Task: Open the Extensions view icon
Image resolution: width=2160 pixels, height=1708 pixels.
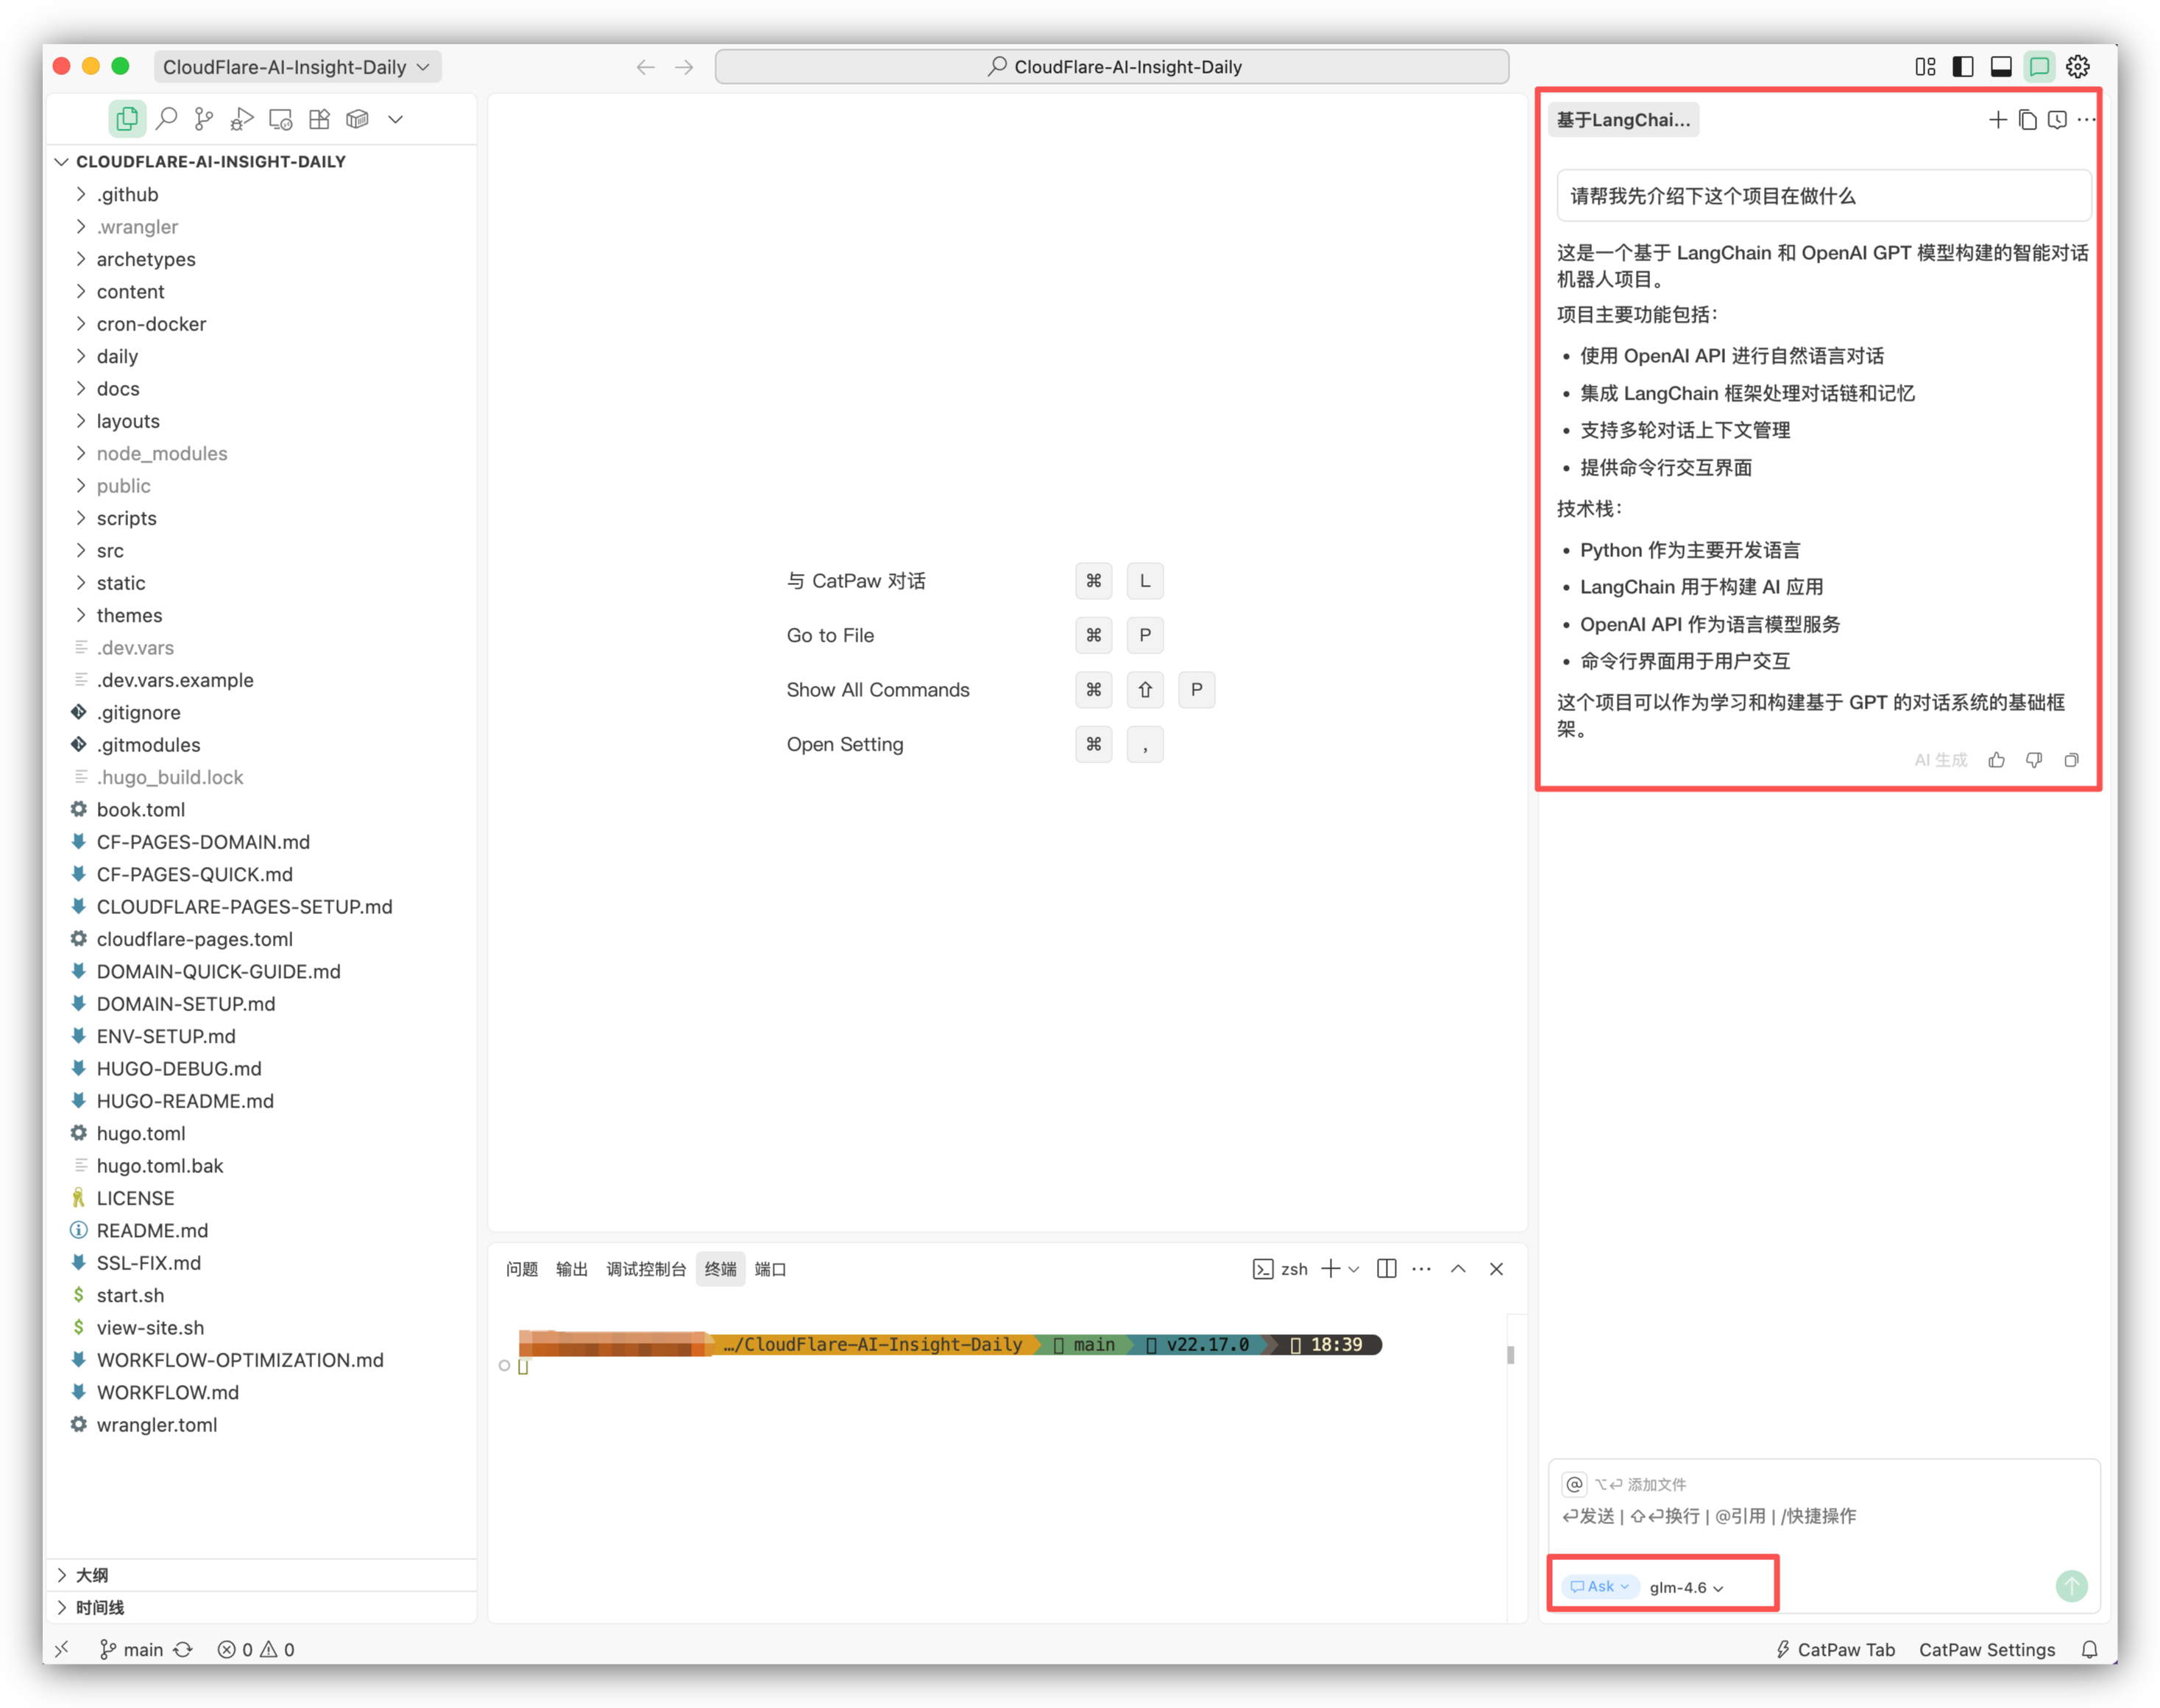Action: click(x=319, y=119)
